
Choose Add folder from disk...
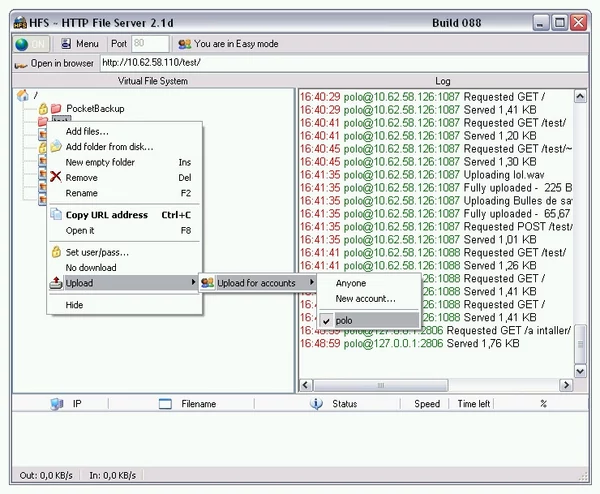click(125, 147)
